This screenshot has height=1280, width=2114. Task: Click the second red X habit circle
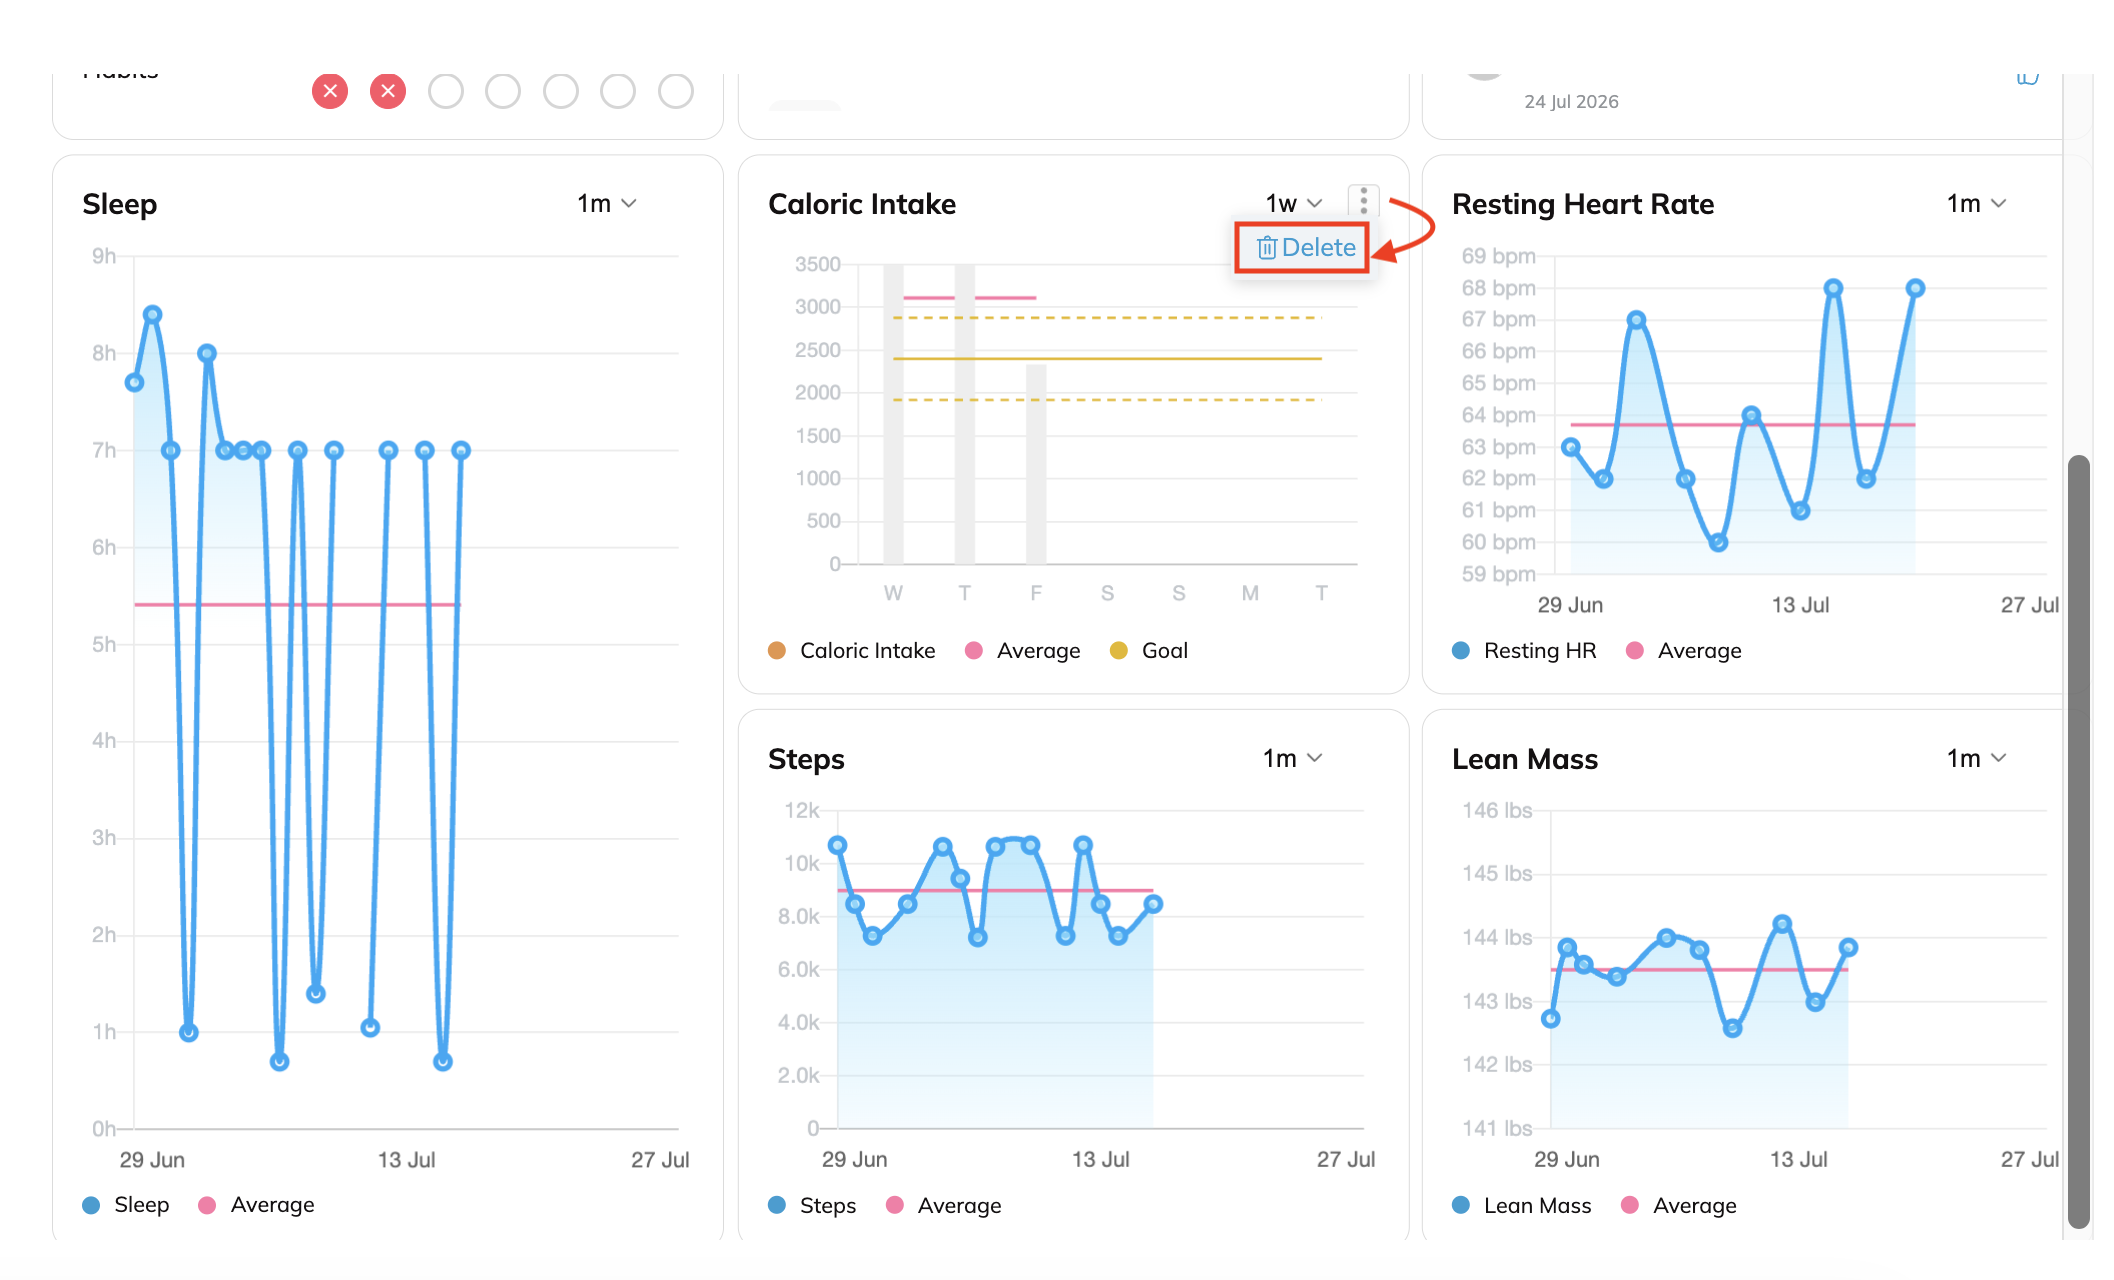388,91
